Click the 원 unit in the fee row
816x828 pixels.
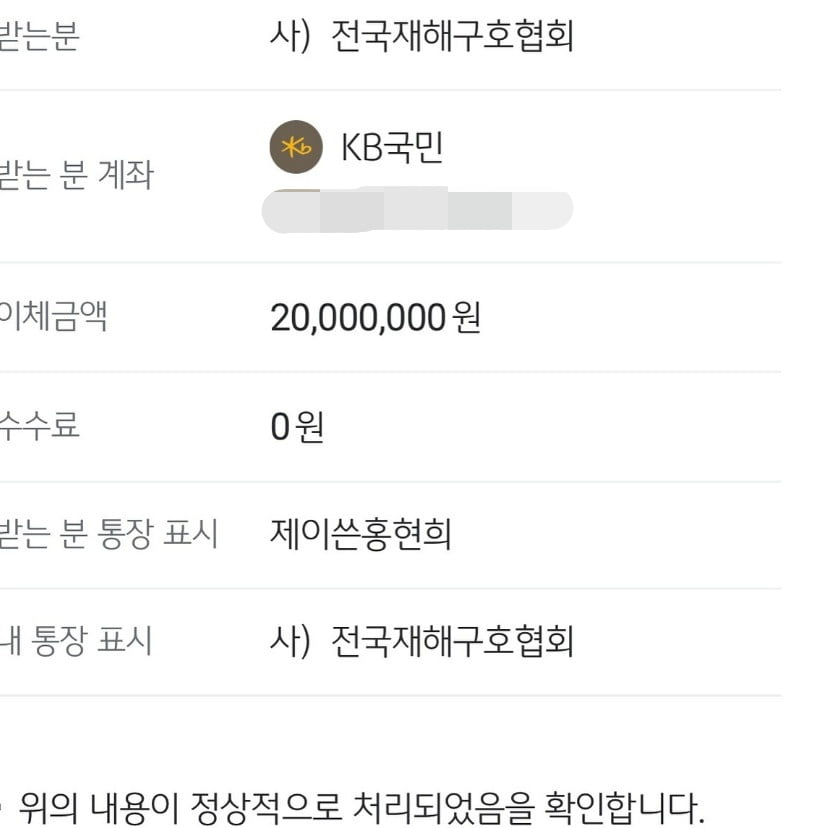point(310,427)
